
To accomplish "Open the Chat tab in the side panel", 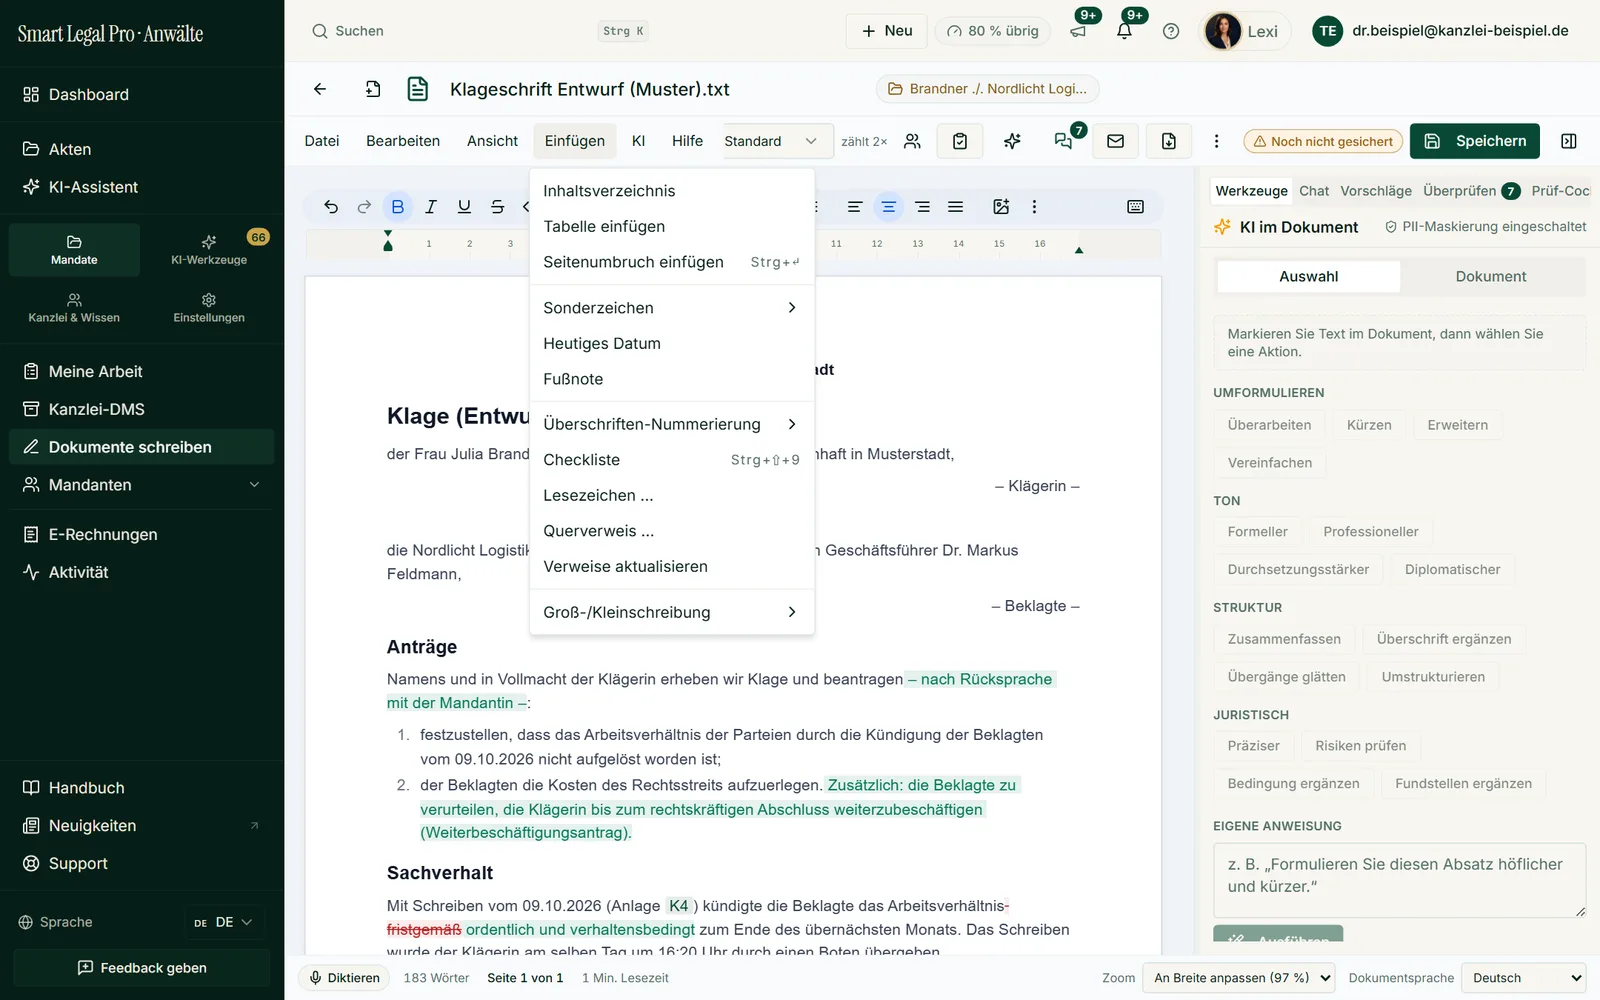I will tap(1314, 191).
